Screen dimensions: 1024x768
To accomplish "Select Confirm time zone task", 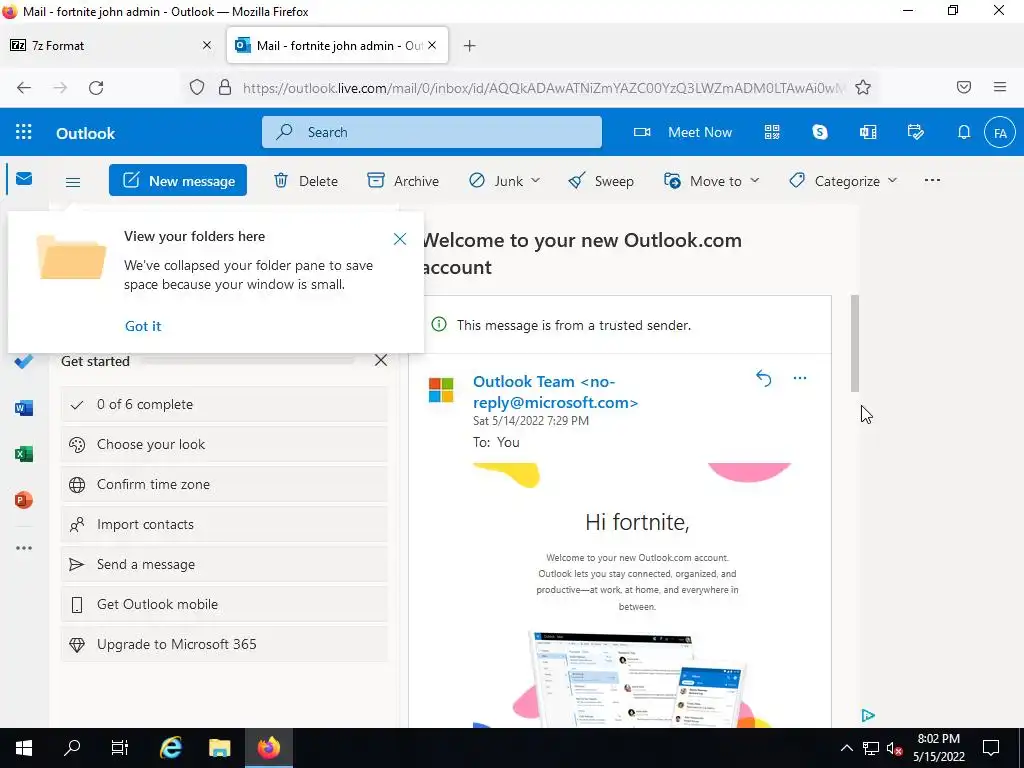I will (x=224, y=484).
